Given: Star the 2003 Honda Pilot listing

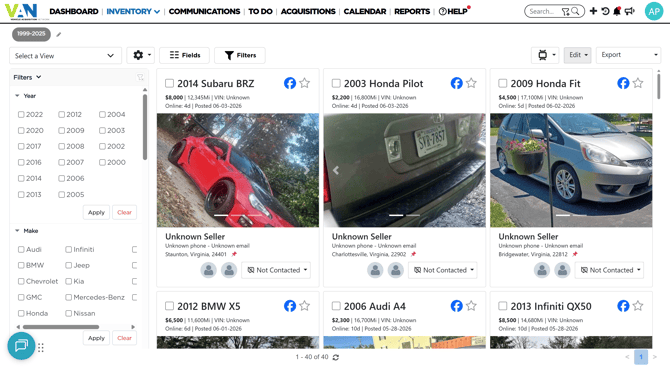Looking at the screenshot, I should coord(471,83).
